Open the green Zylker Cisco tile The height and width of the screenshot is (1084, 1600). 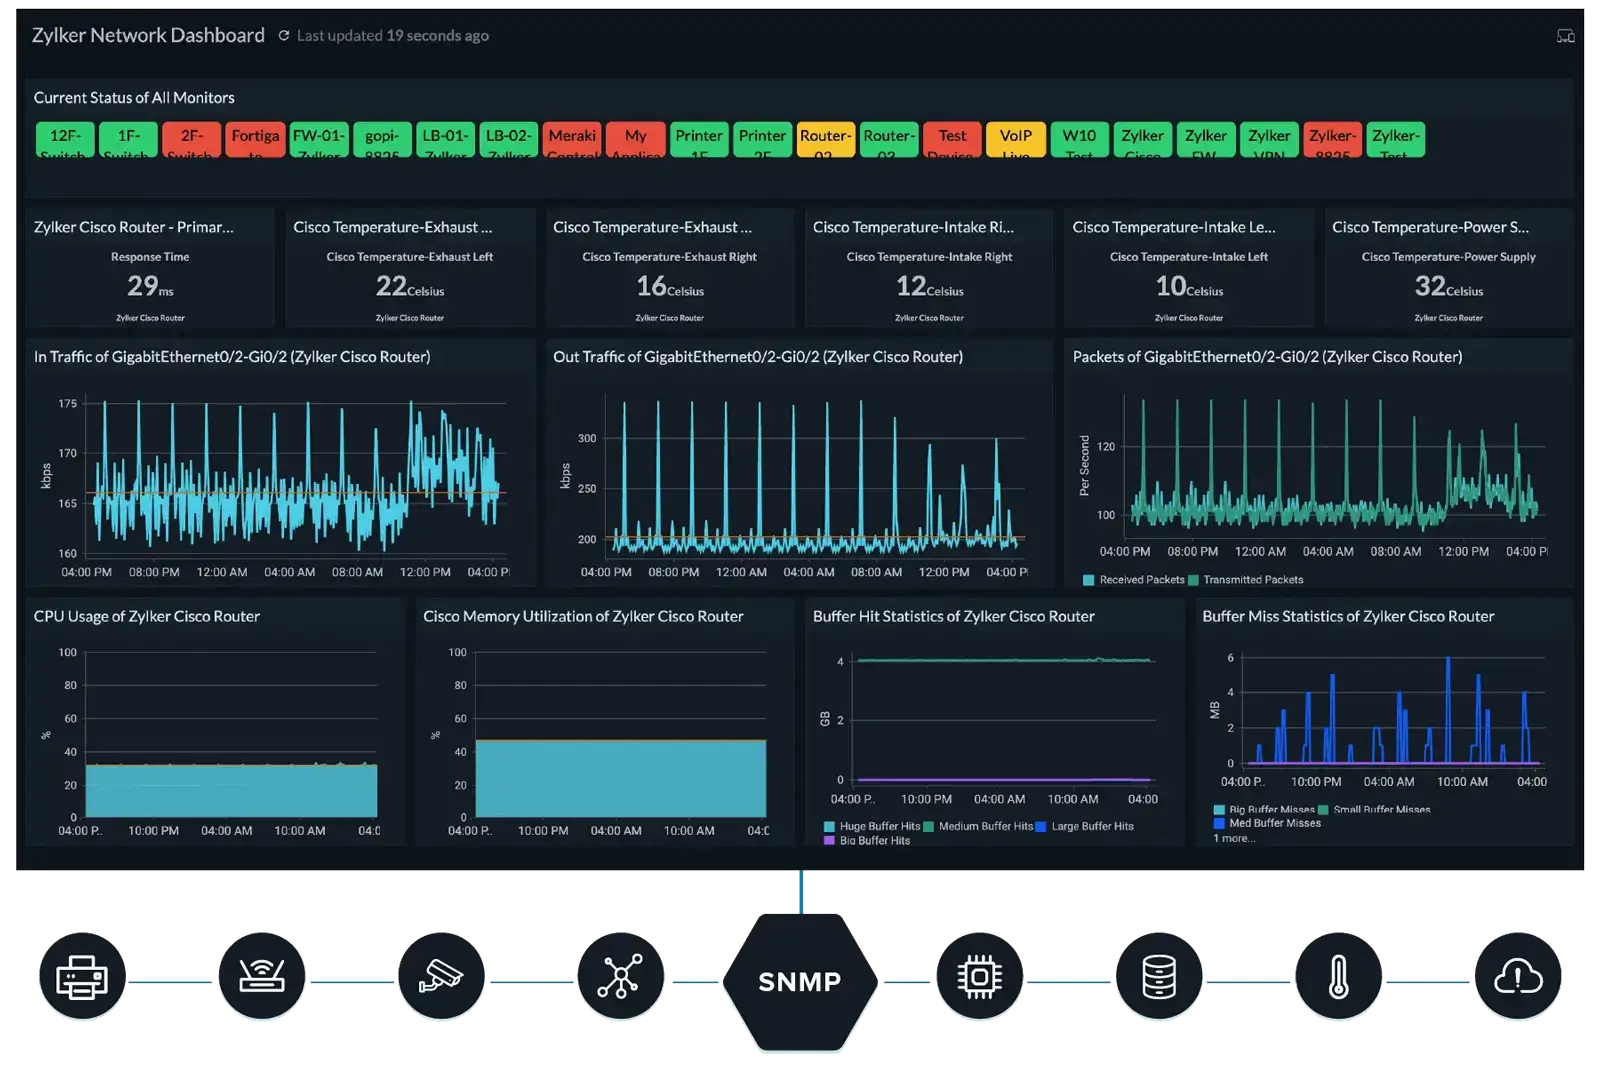1143,140
